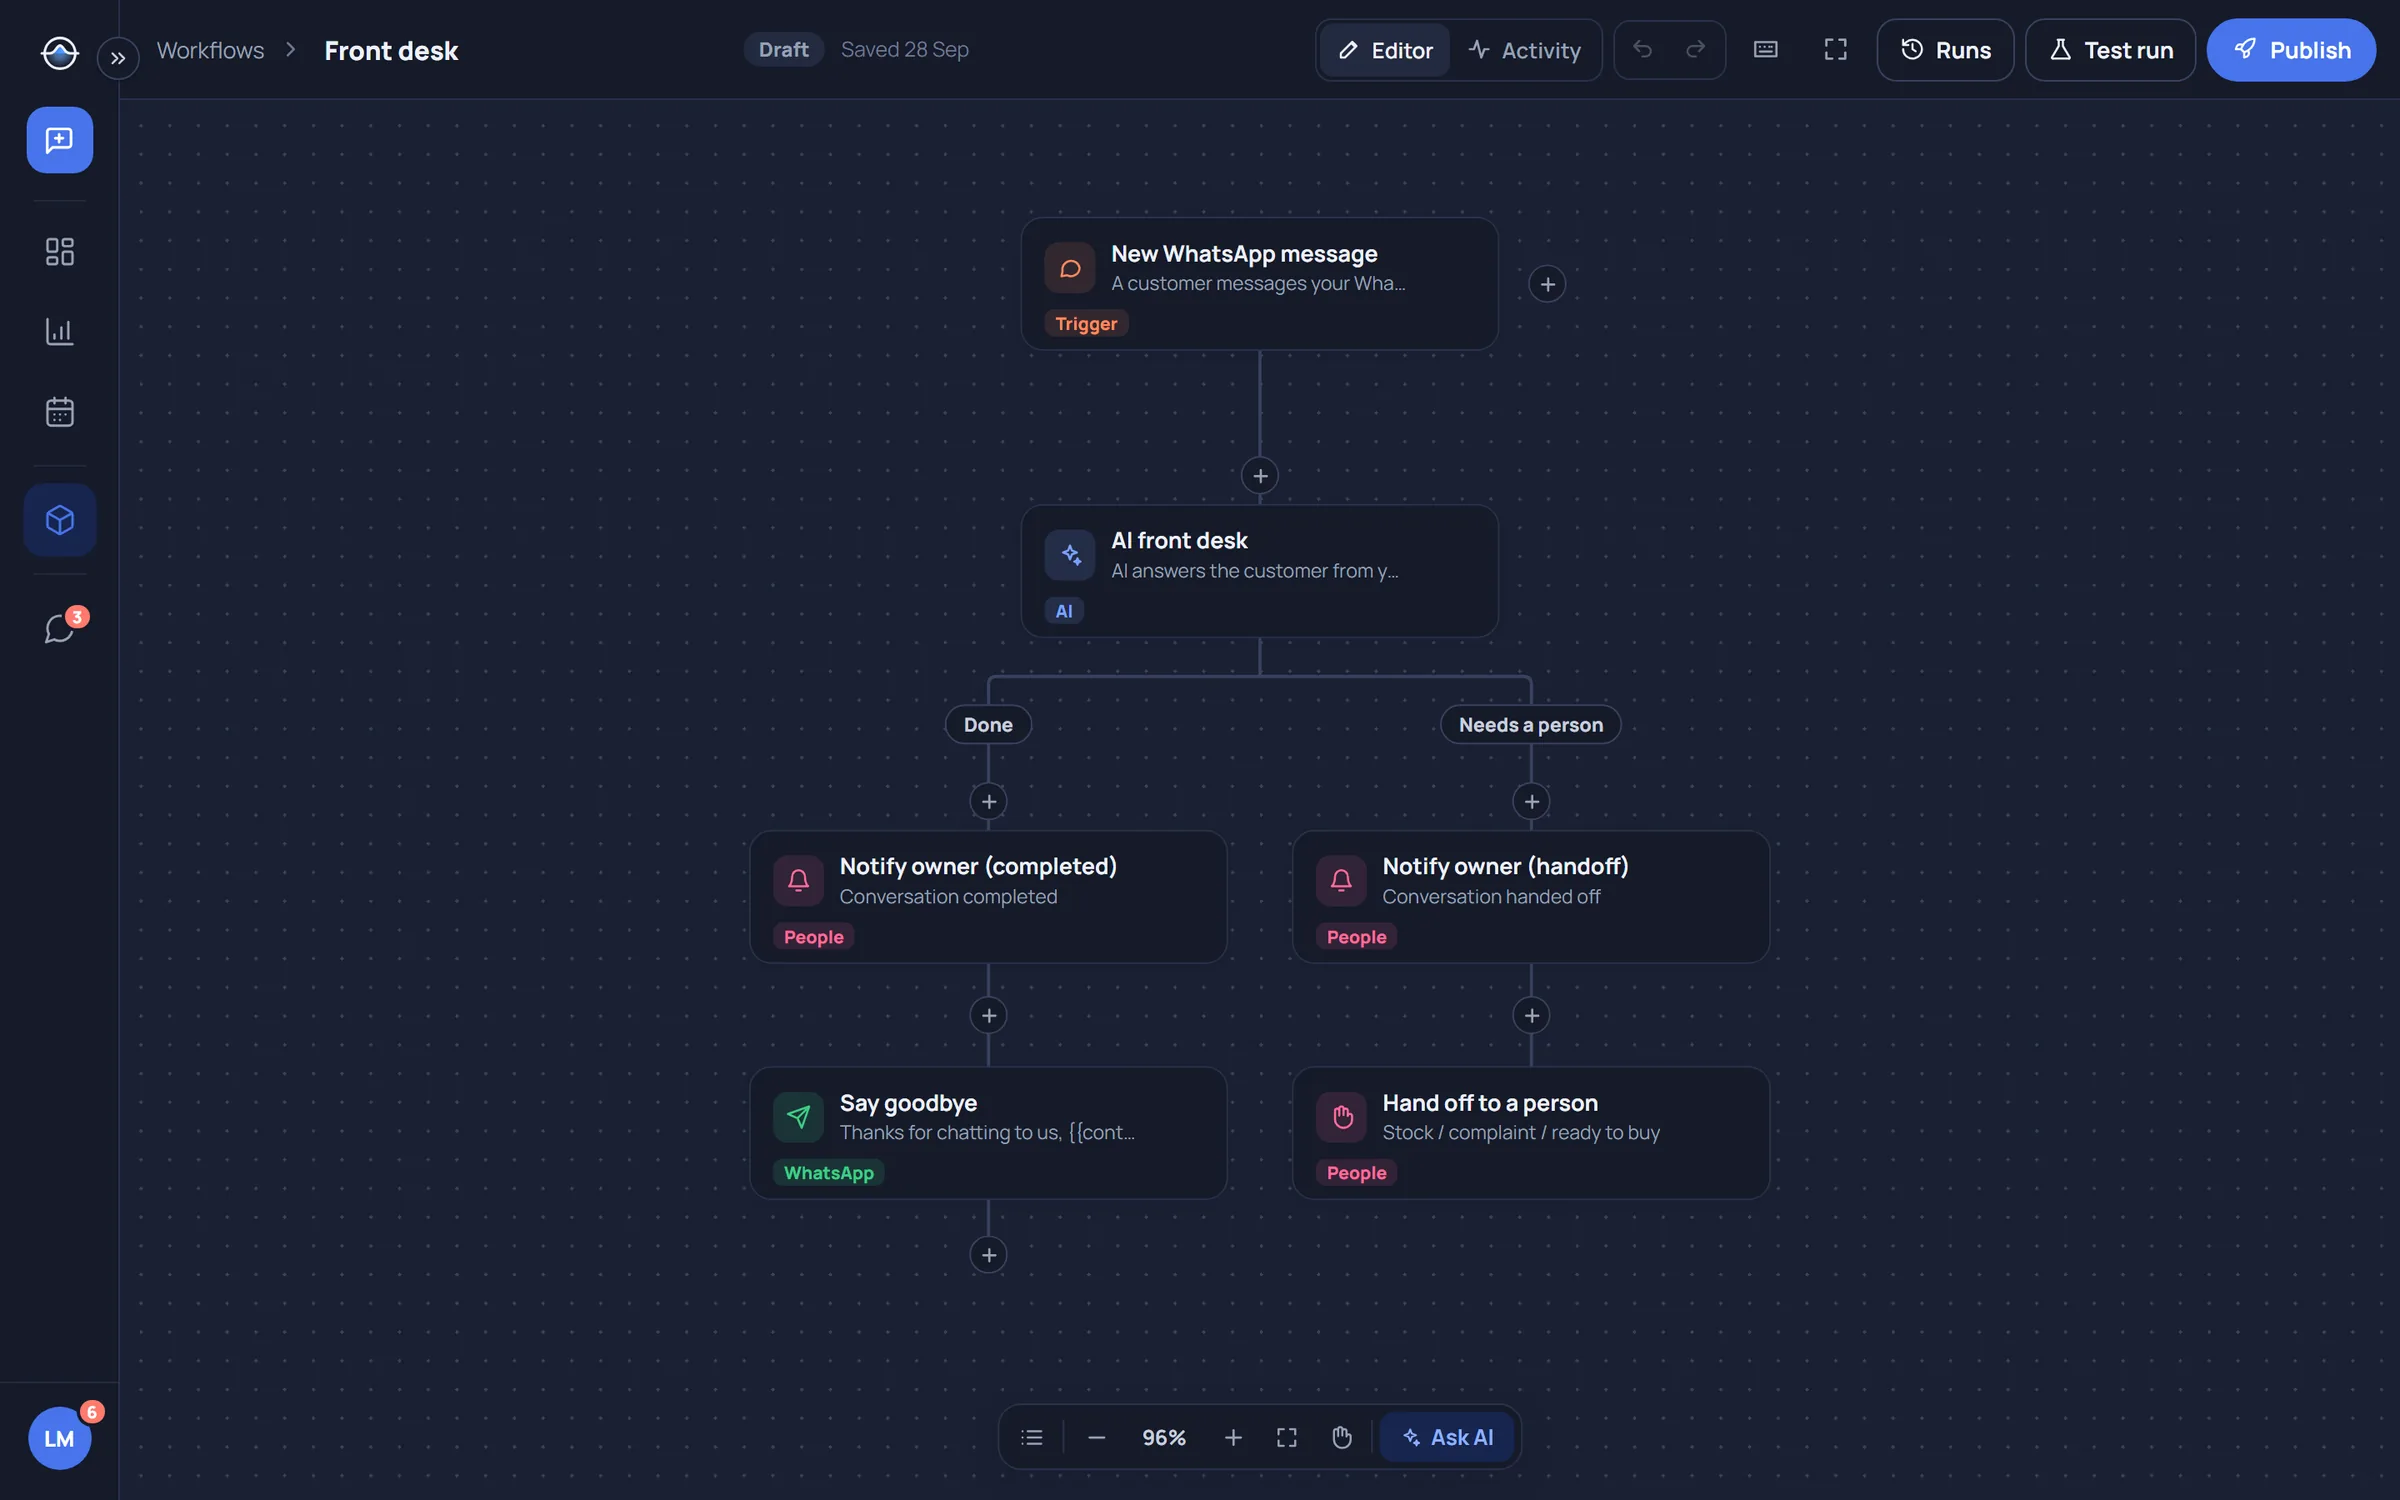Image resolution: width=2400 pixels, height=1500 pixels.
Task: Expand the sidebar with double-chevron button
Action: pos(118,58)
